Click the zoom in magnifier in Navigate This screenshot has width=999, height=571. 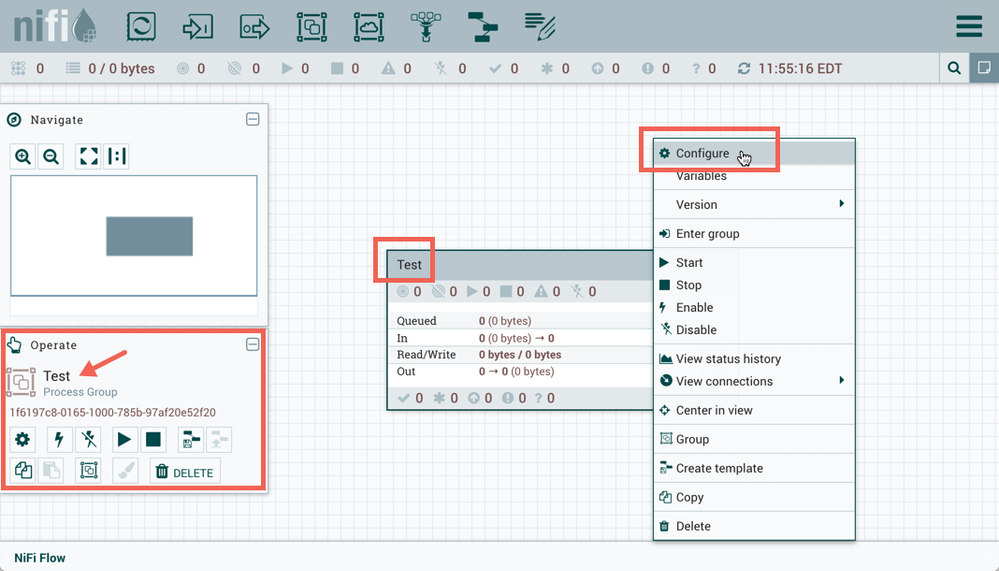pyautogui.click(x=23, y=156)
